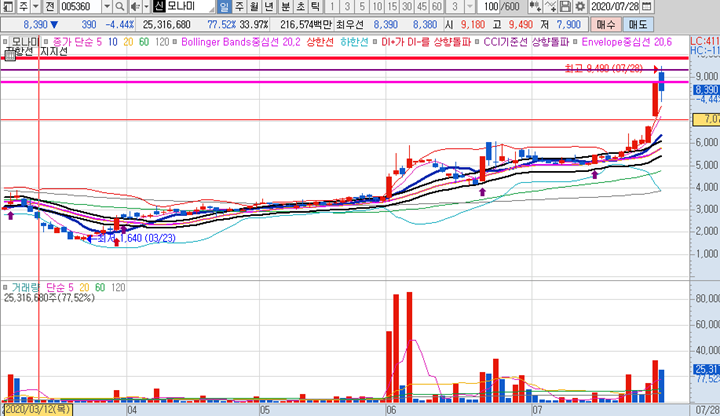720x416 pixels.
Task: Click the speaker sound icon
Action: point(135,6)
